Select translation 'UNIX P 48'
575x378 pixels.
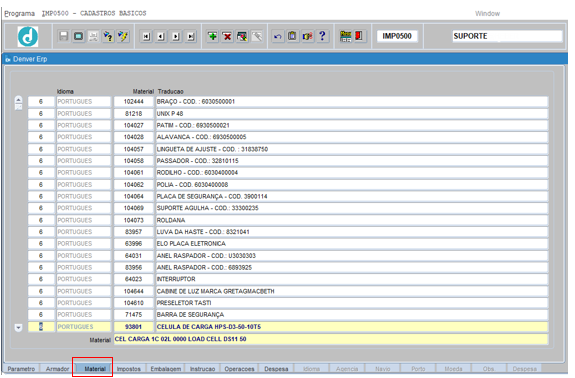point(352,114)
